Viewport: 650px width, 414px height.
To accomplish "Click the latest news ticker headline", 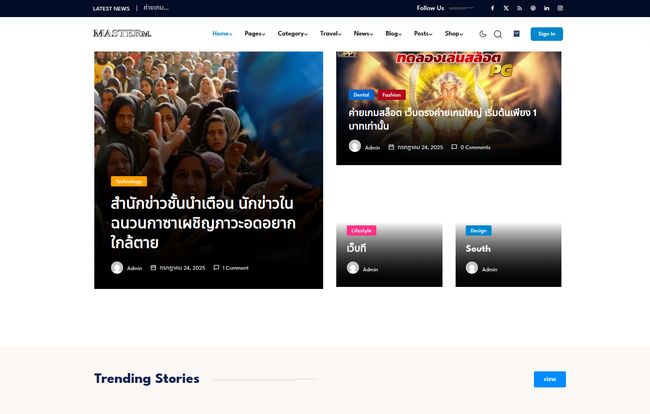I will [x=156, y=8].
